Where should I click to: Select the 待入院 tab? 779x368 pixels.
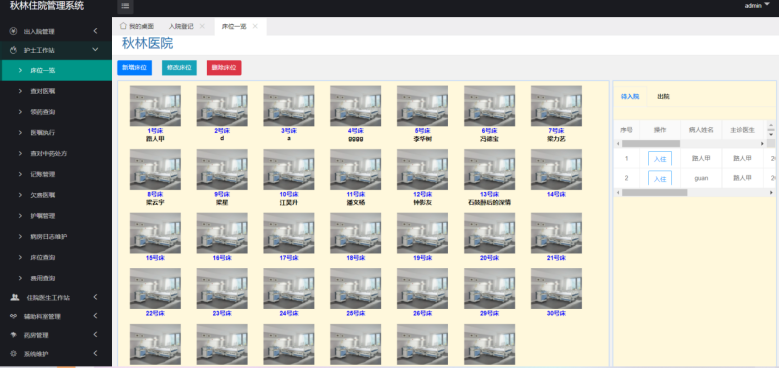pyautogui.click(x=630, y=96)
